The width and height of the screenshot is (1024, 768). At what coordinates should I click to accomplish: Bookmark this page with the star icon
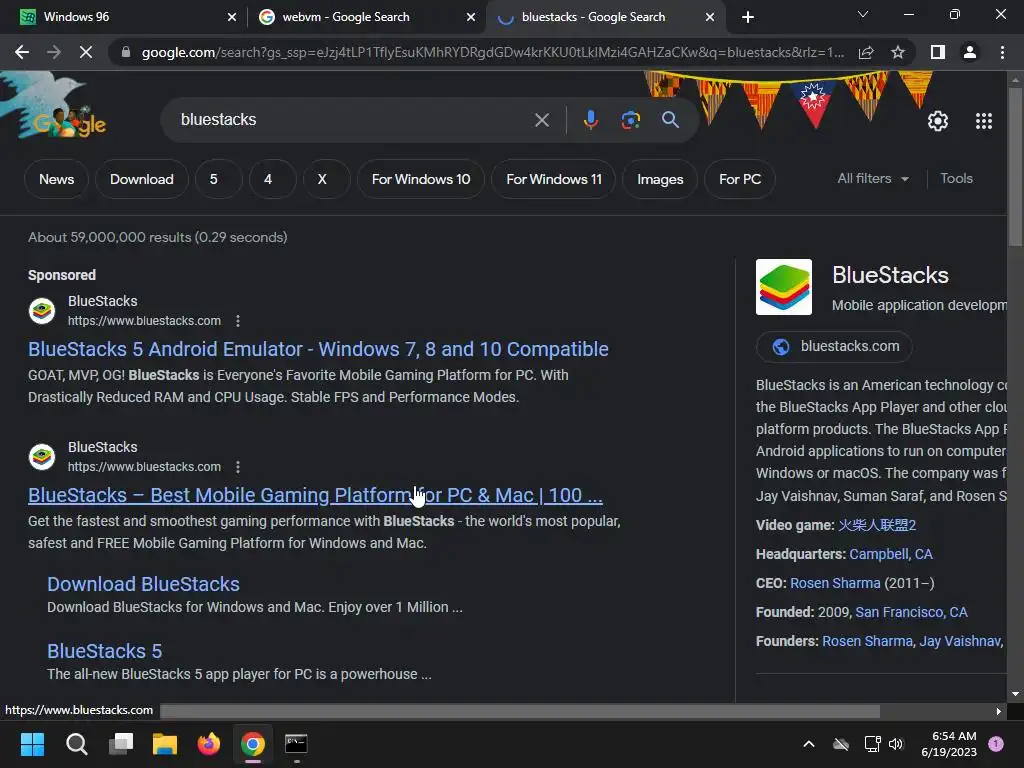click(x=898, y=52)
